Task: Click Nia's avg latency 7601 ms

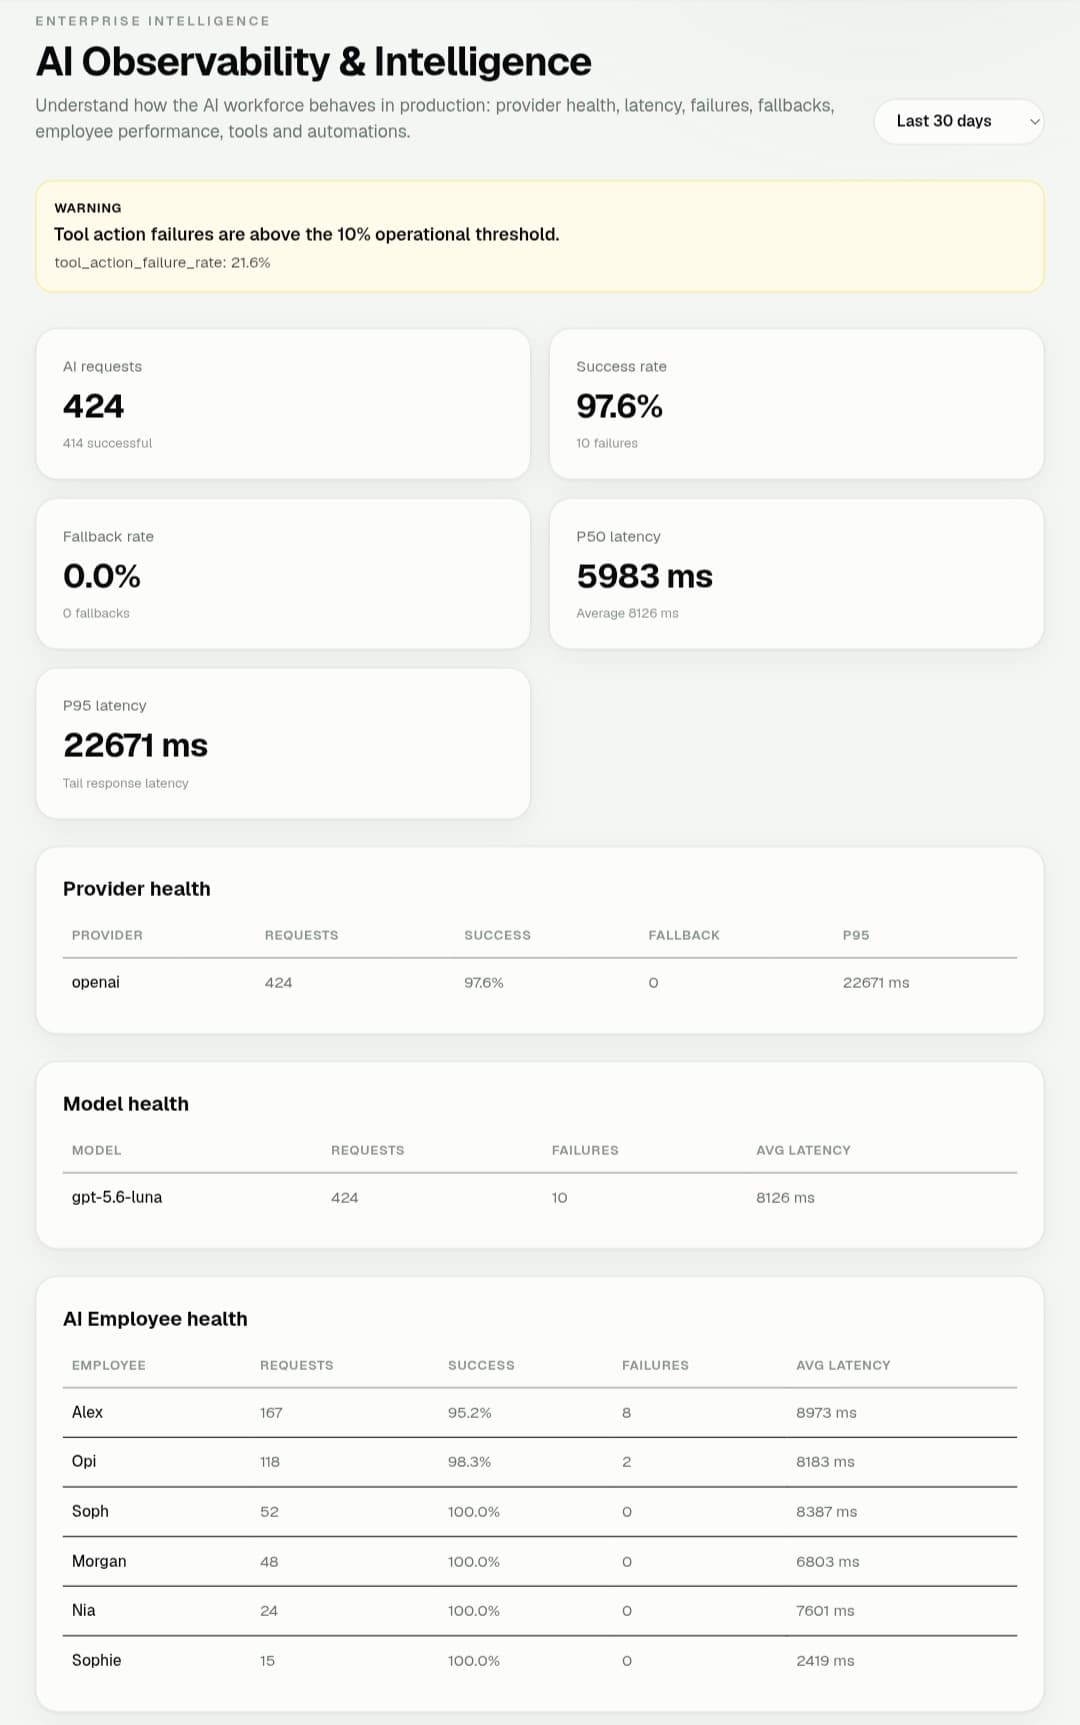Action: [x=825, y=1611]
